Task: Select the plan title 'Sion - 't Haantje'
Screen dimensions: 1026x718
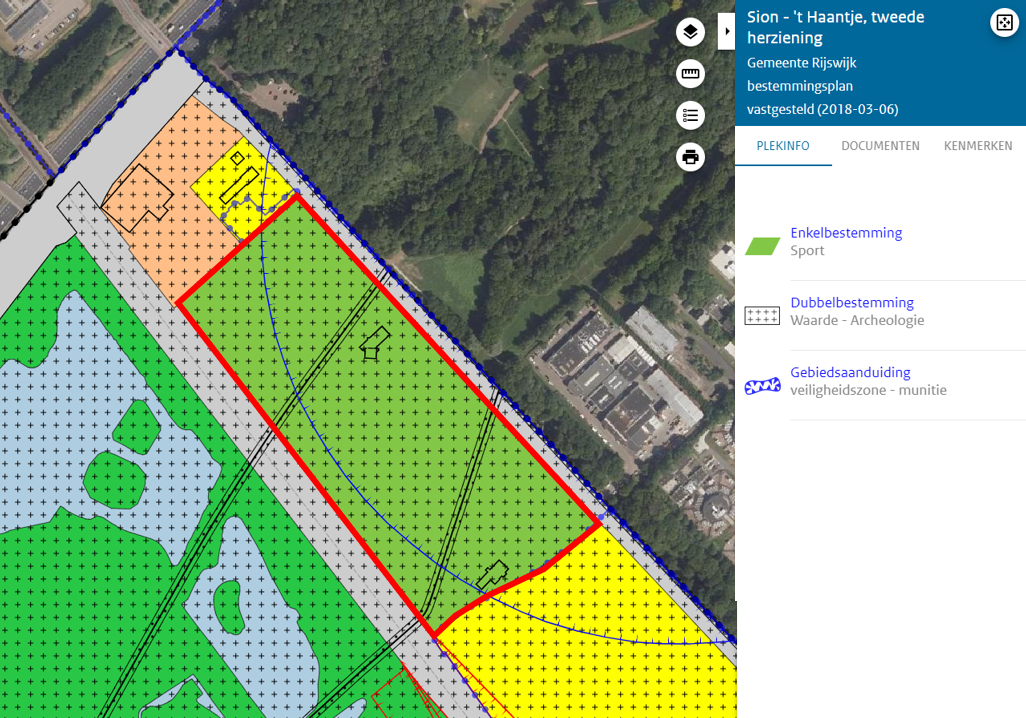Action: pyautogui.click(x=836, y=27)
